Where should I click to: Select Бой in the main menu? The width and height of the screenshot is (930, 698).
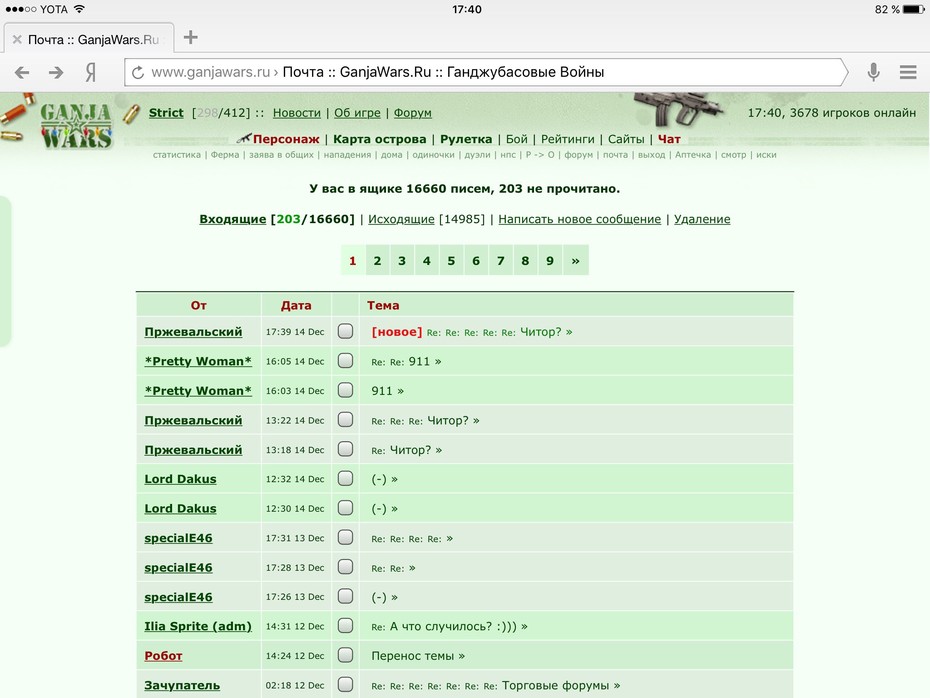pos(517,139)
